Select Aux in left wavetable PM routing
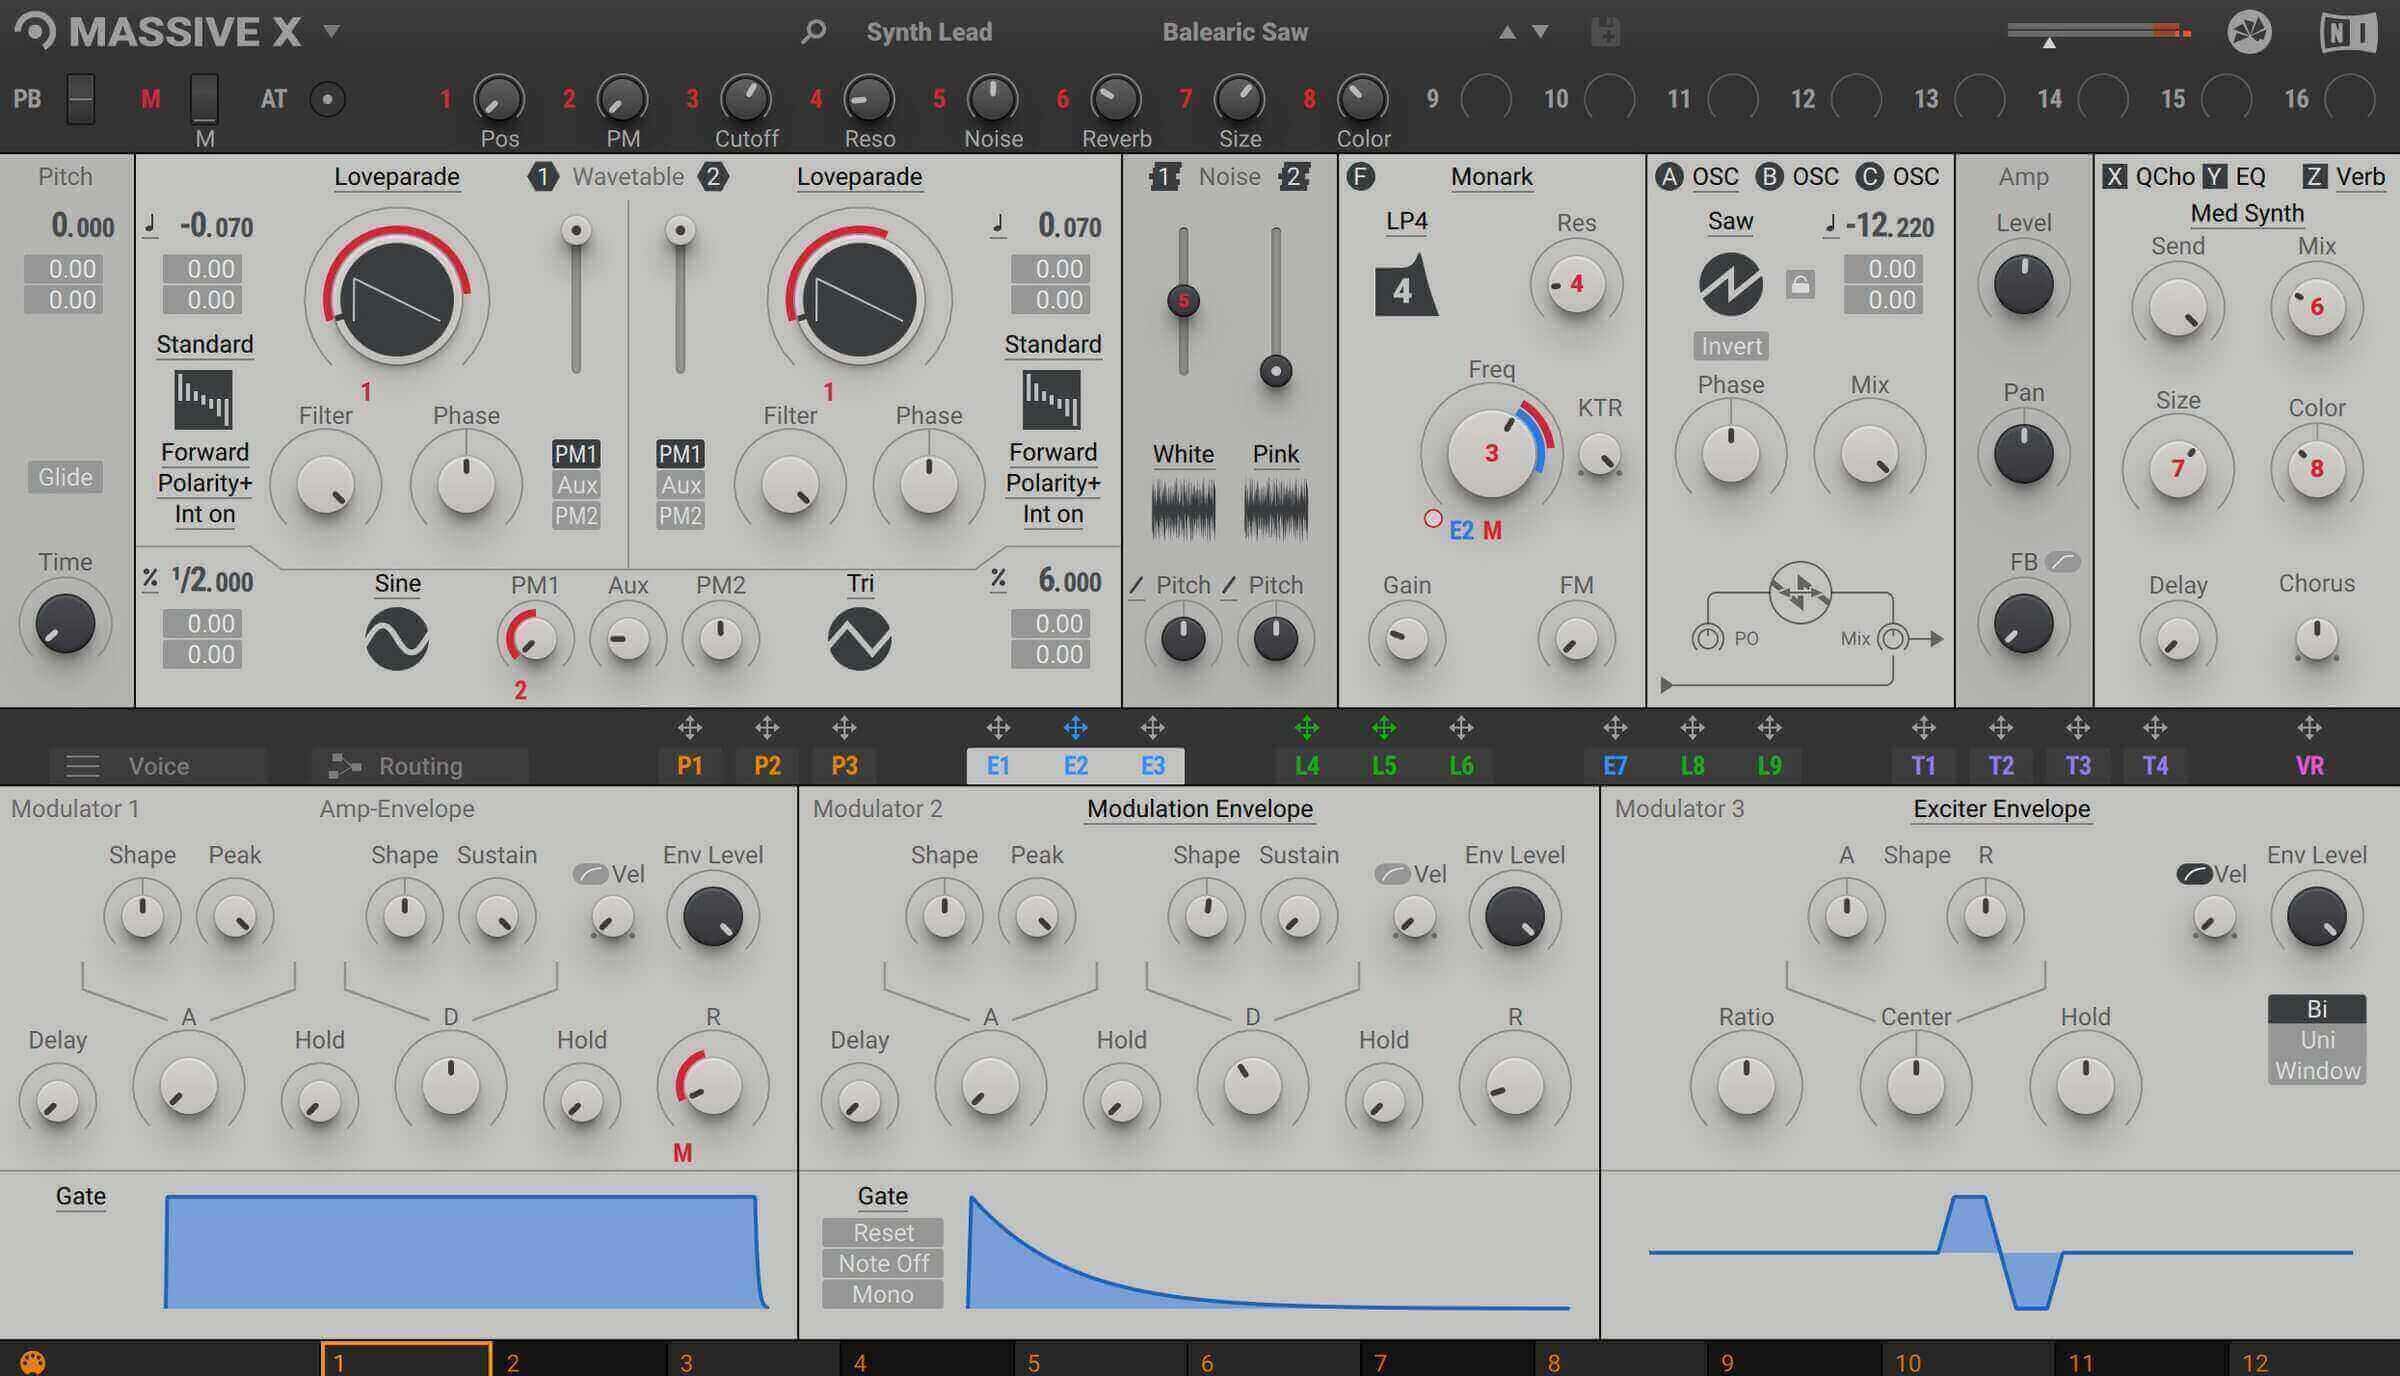 pos(577,485)
